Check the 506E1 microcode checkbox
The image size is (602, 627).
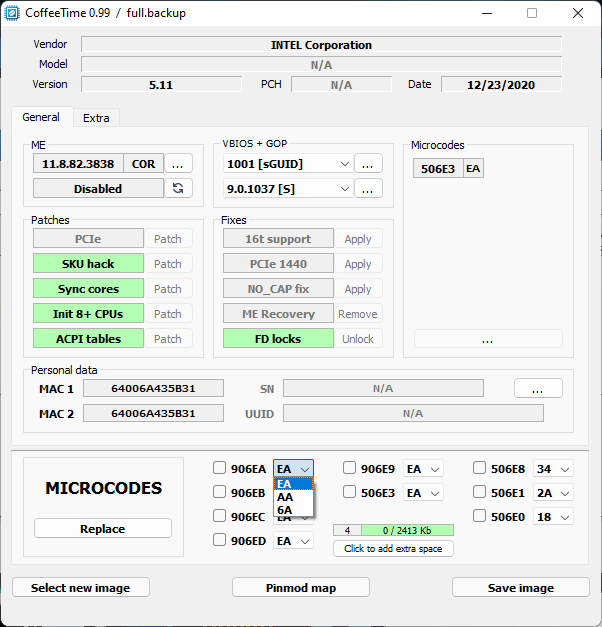tap(479, 492)
